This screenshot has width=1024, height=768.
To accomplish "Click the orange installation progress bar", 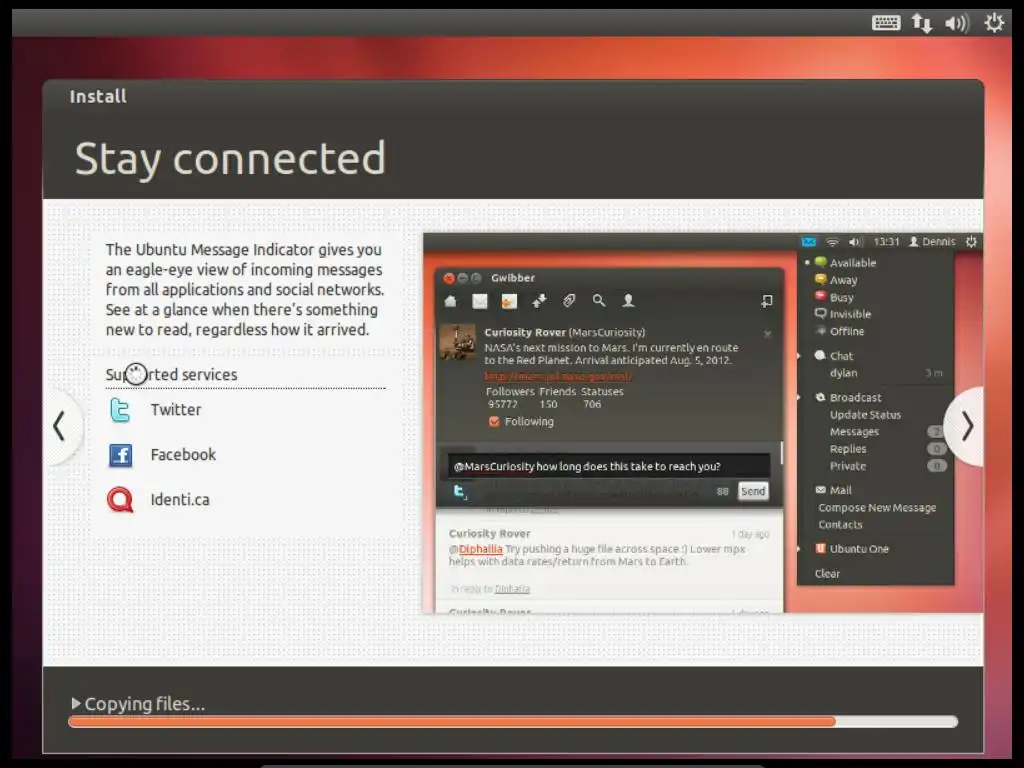I will click(513, 722).
